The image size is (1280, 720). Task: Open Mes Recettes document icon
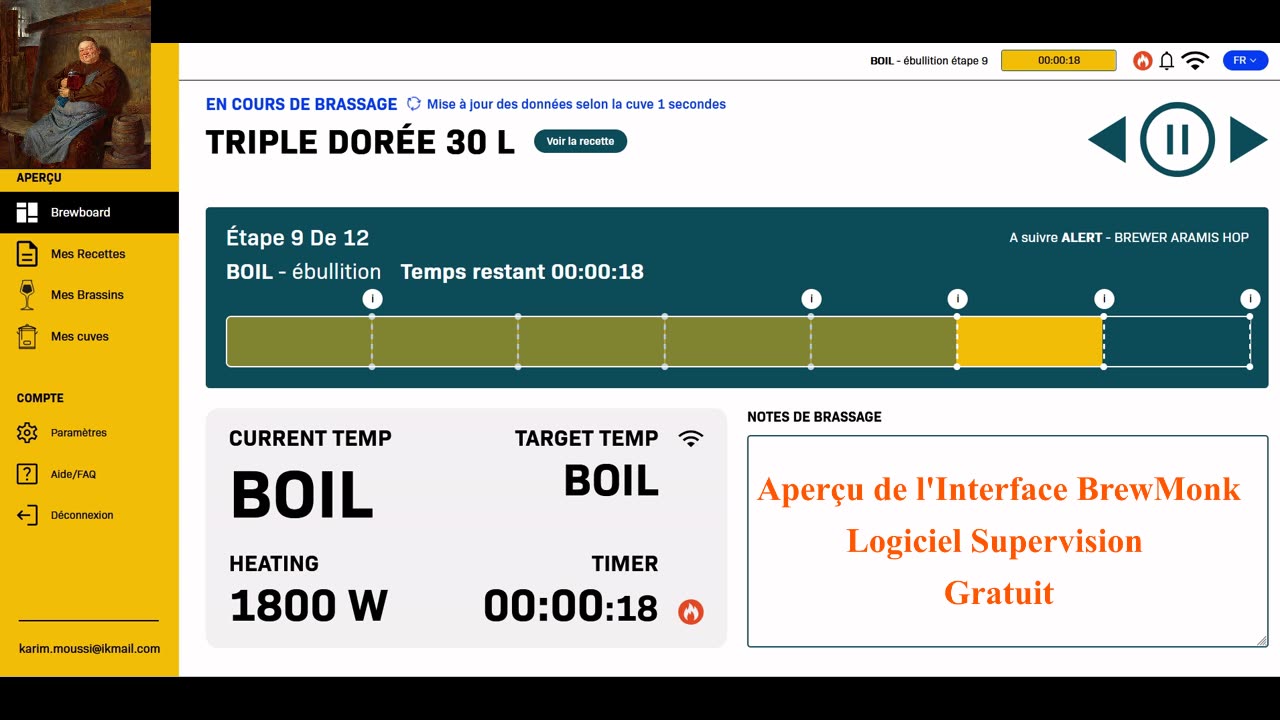[x=27, y=254]
